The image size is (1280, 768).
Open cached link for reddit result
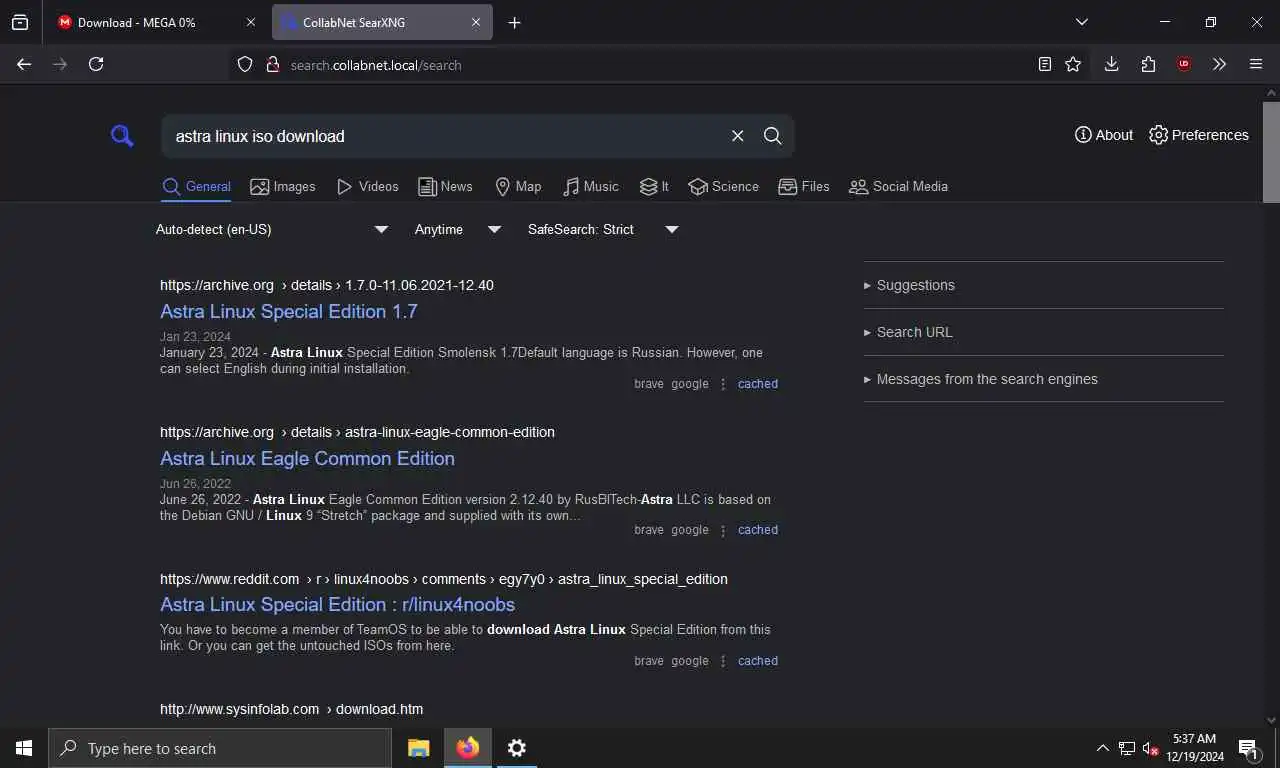(758, 661)
